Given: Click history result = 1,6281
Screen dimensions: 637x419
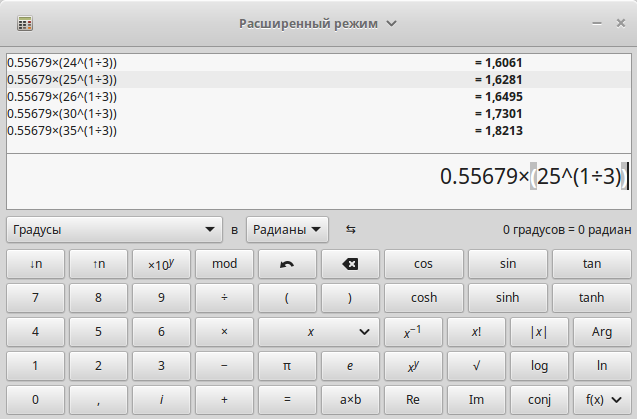Looking at the screenshot, I should (x=498, y=80).
